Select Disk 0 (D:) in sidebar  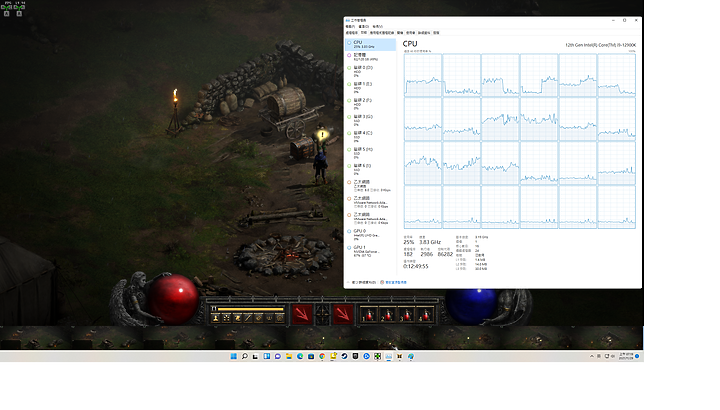[370, 71]
